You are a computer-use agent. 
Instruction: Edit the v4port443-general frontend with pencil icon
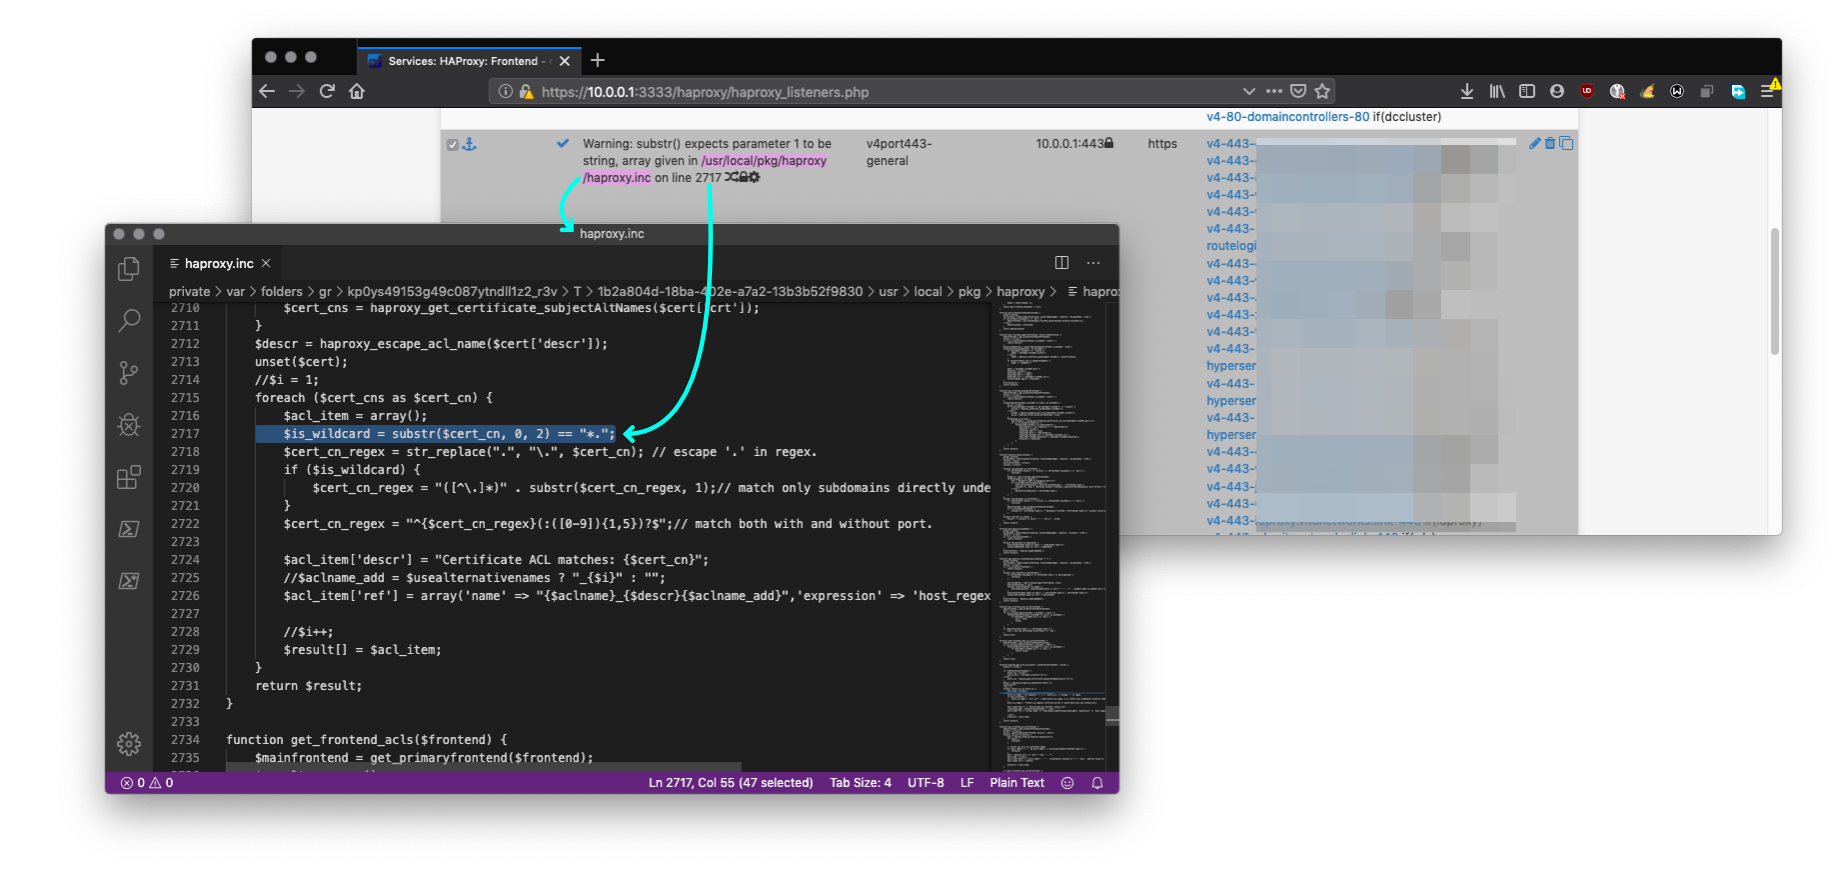(1535, 143)
